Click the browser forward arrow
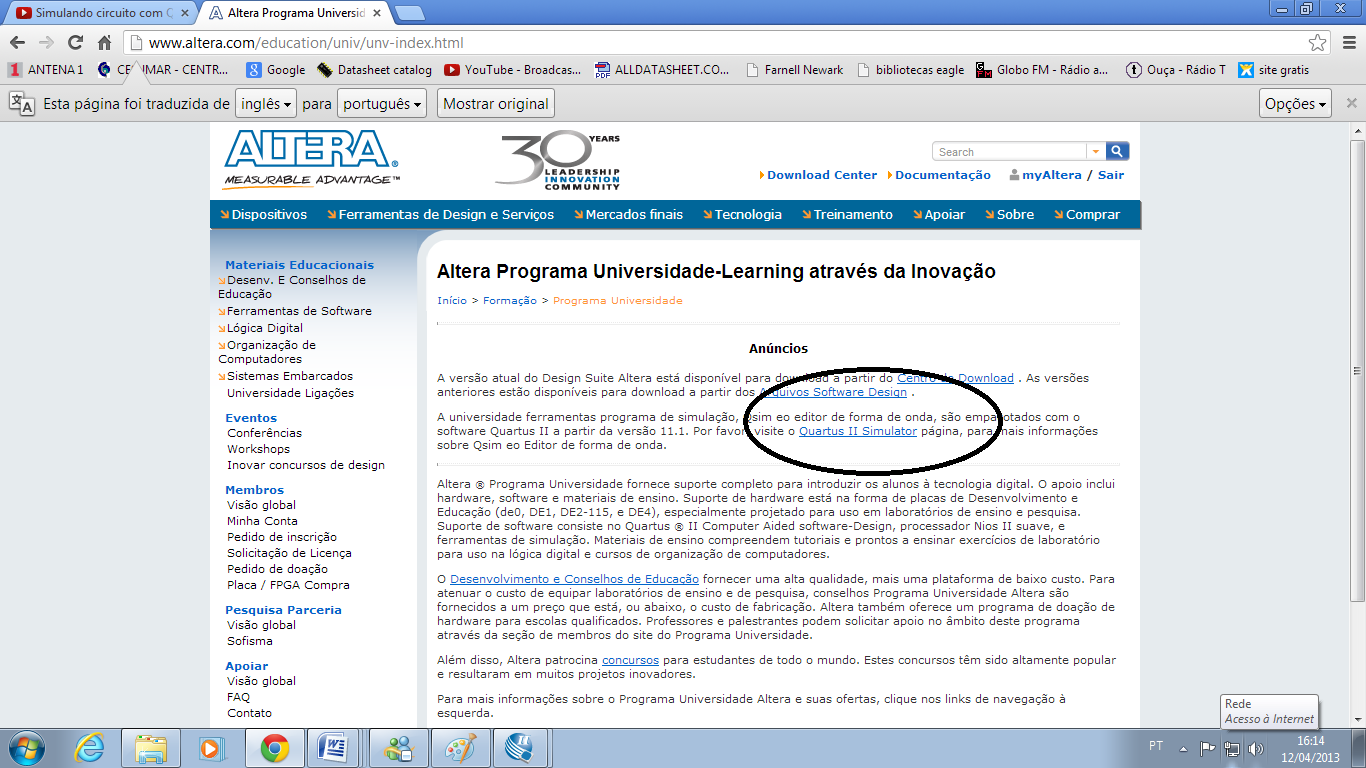This screenshot has width=1366, height=768. (46, 43)
